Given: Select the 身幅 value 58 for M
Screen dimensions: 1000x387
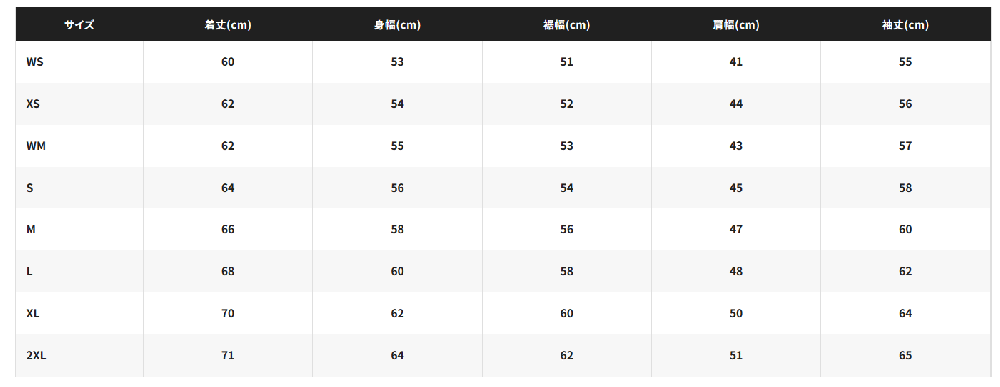Looking at the screenshot, I should tap(397, 230).
